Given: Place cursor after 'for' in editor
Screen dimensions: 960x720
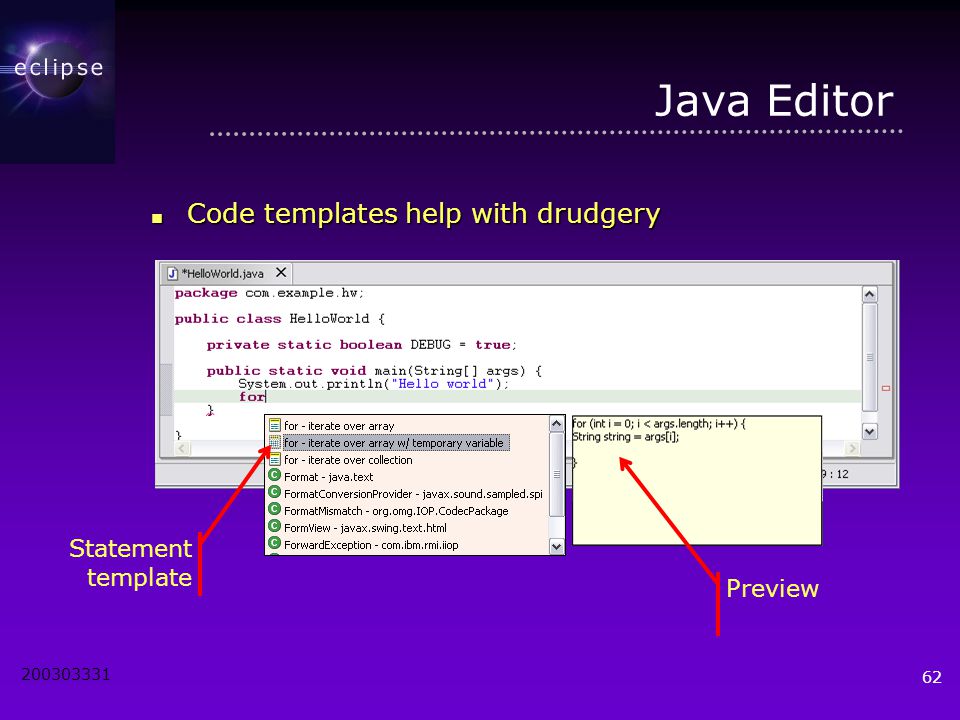Looking at the screenshot, I should pyautogui.click(x=266, y=397).
